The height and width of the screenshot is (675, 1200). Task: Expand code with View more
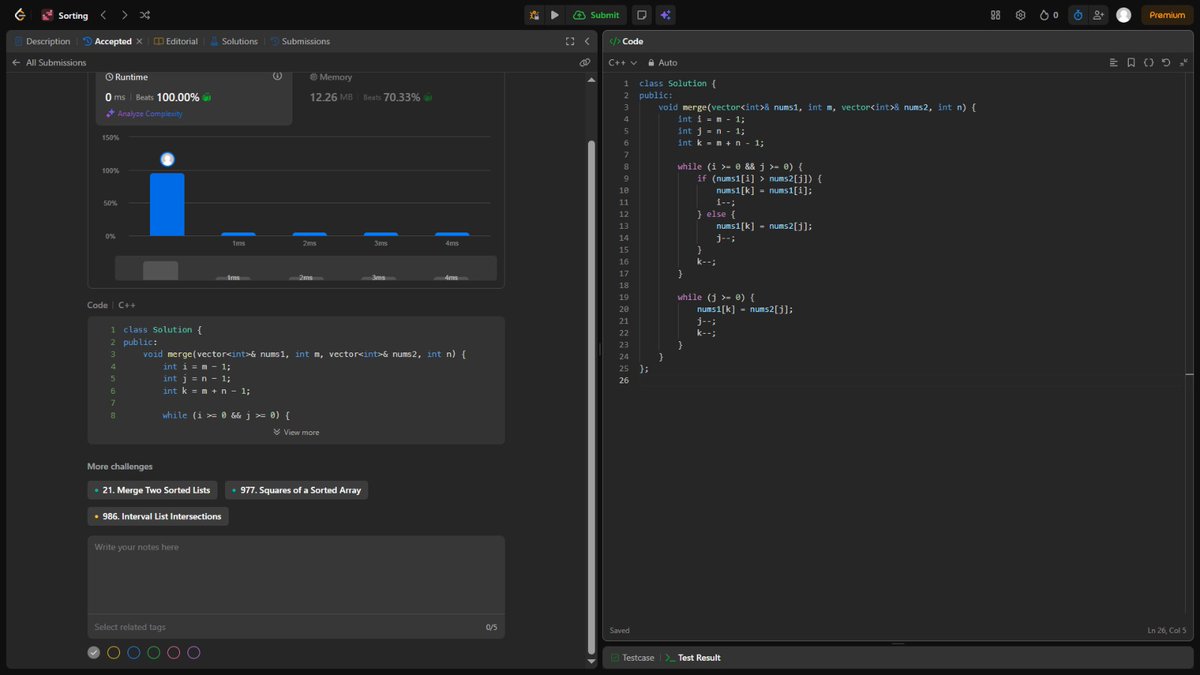(x=296, y=432)
